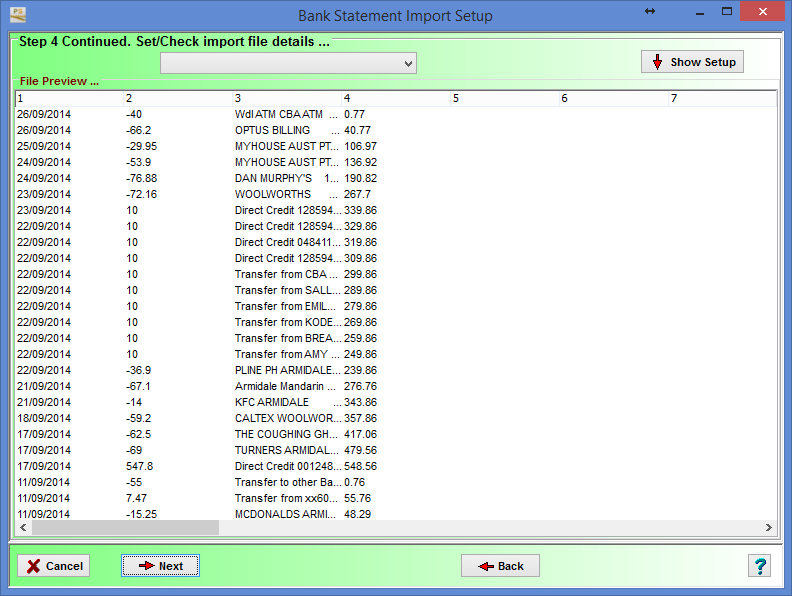
Task: Click the double-arrow icon in title bar
Action: 650,11
